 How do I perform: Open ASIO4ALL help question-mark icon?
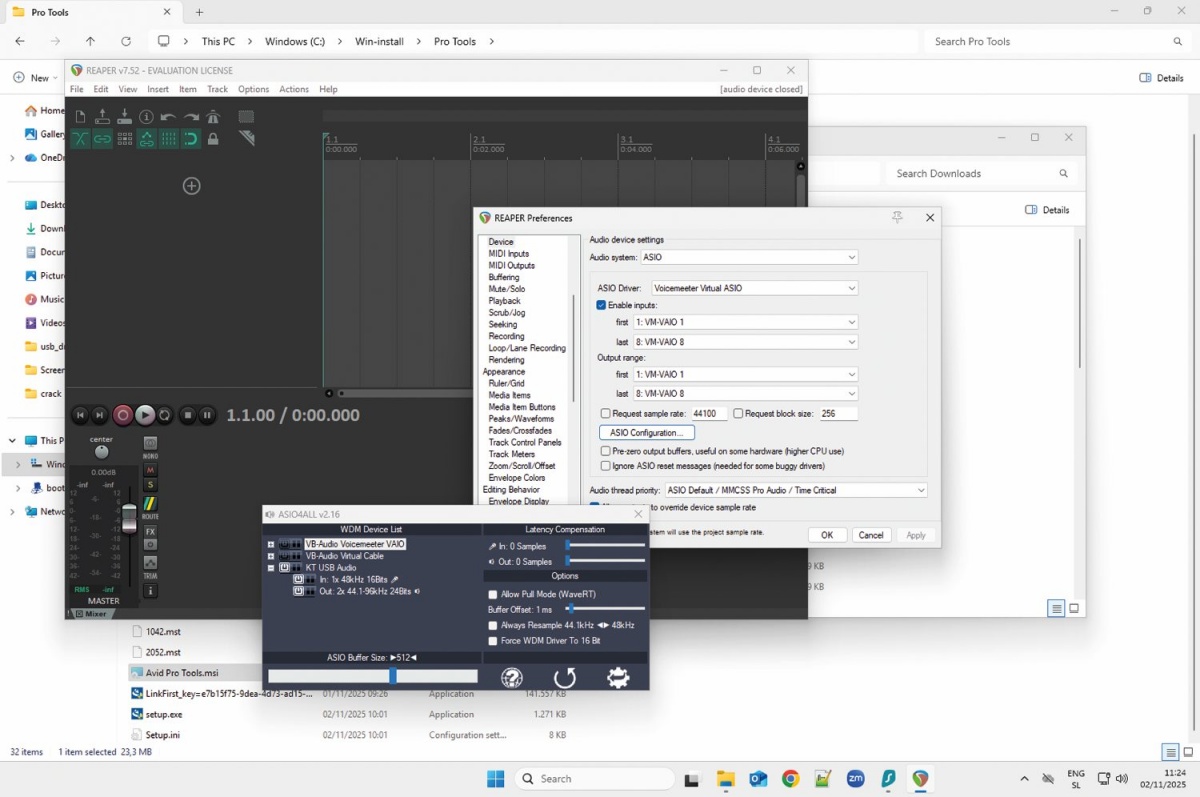point(512,678)
